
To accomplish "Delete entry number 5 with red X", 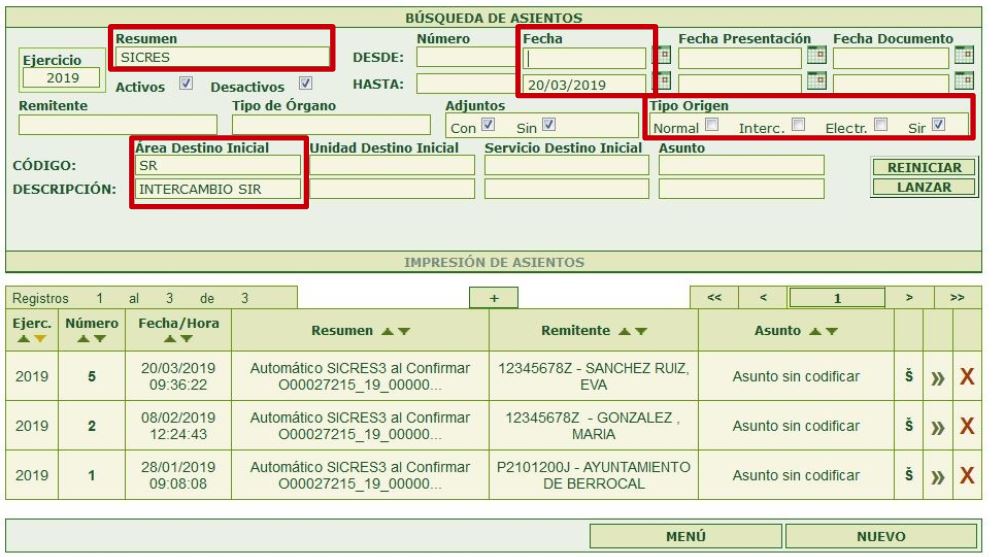I will coord(967,377).
